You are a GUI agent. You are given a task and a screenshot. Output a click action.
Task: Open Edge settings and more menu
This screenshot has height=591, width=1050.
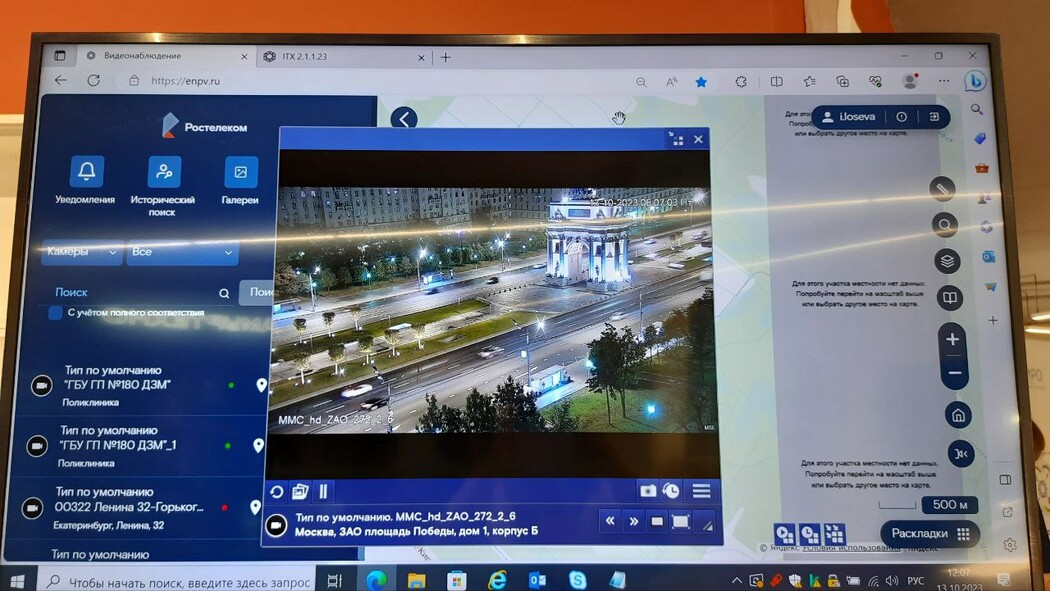click(944, 81)
